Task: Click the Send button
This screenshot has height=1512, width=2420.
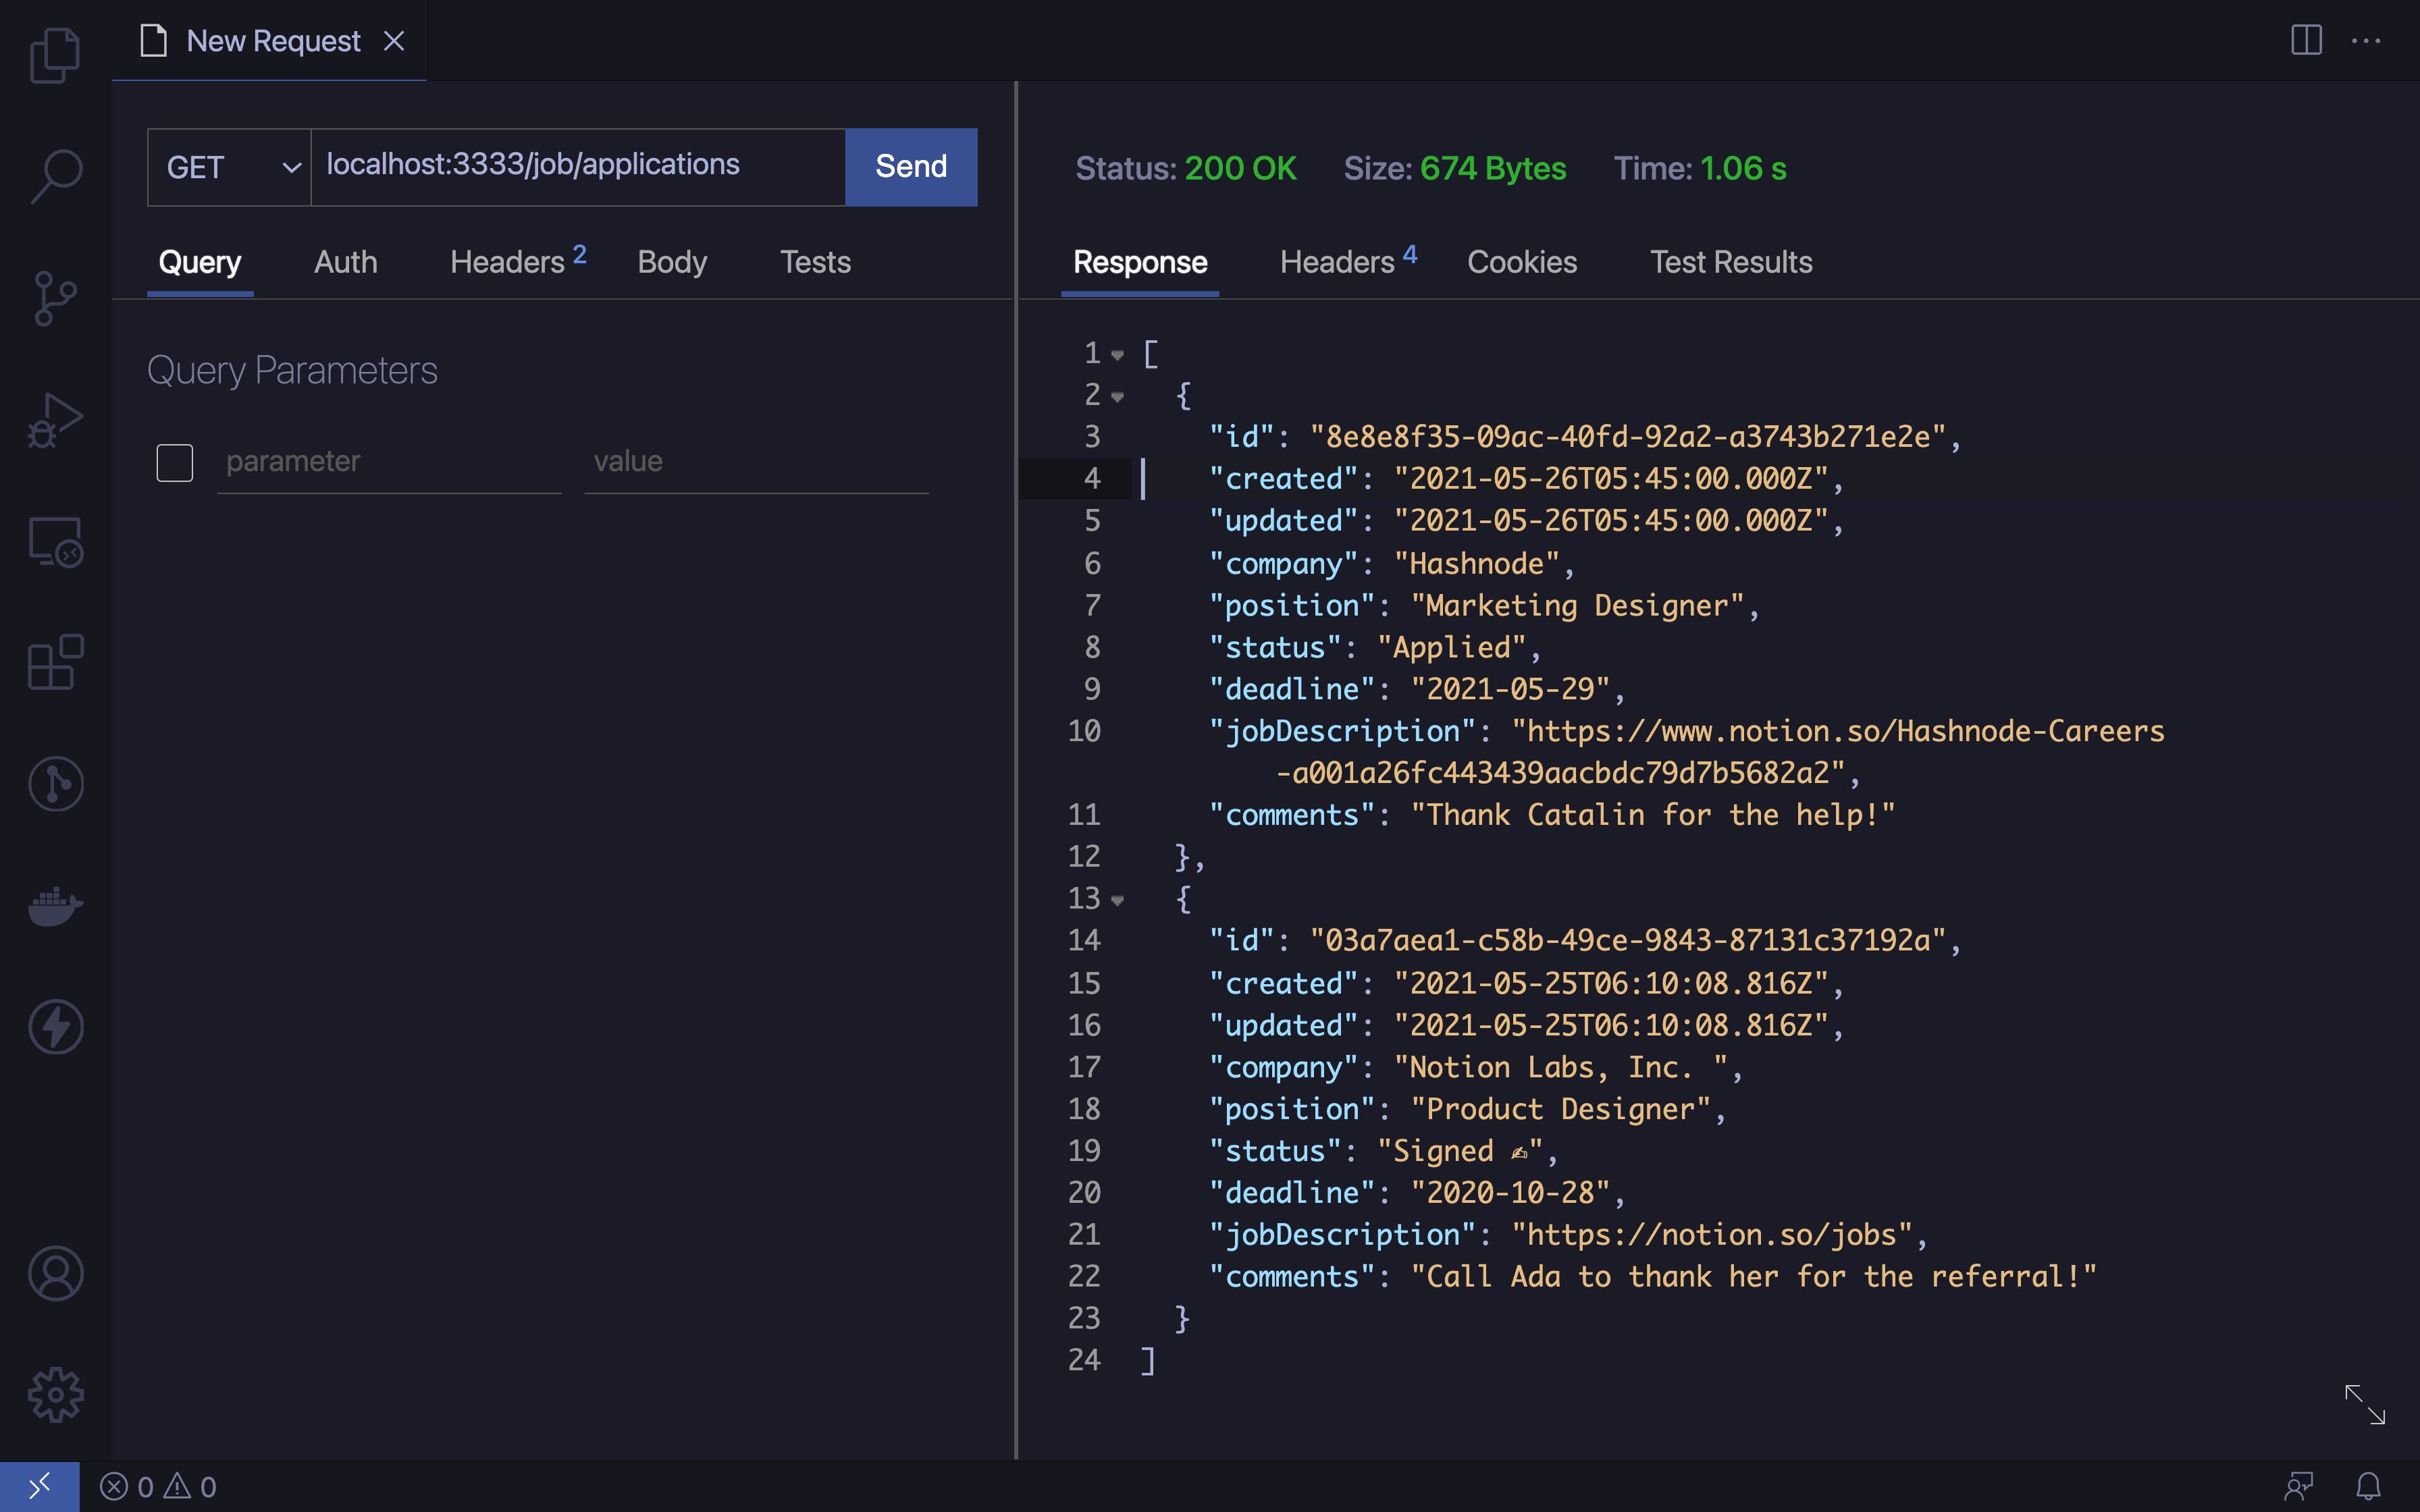Action: coord(910,167)
